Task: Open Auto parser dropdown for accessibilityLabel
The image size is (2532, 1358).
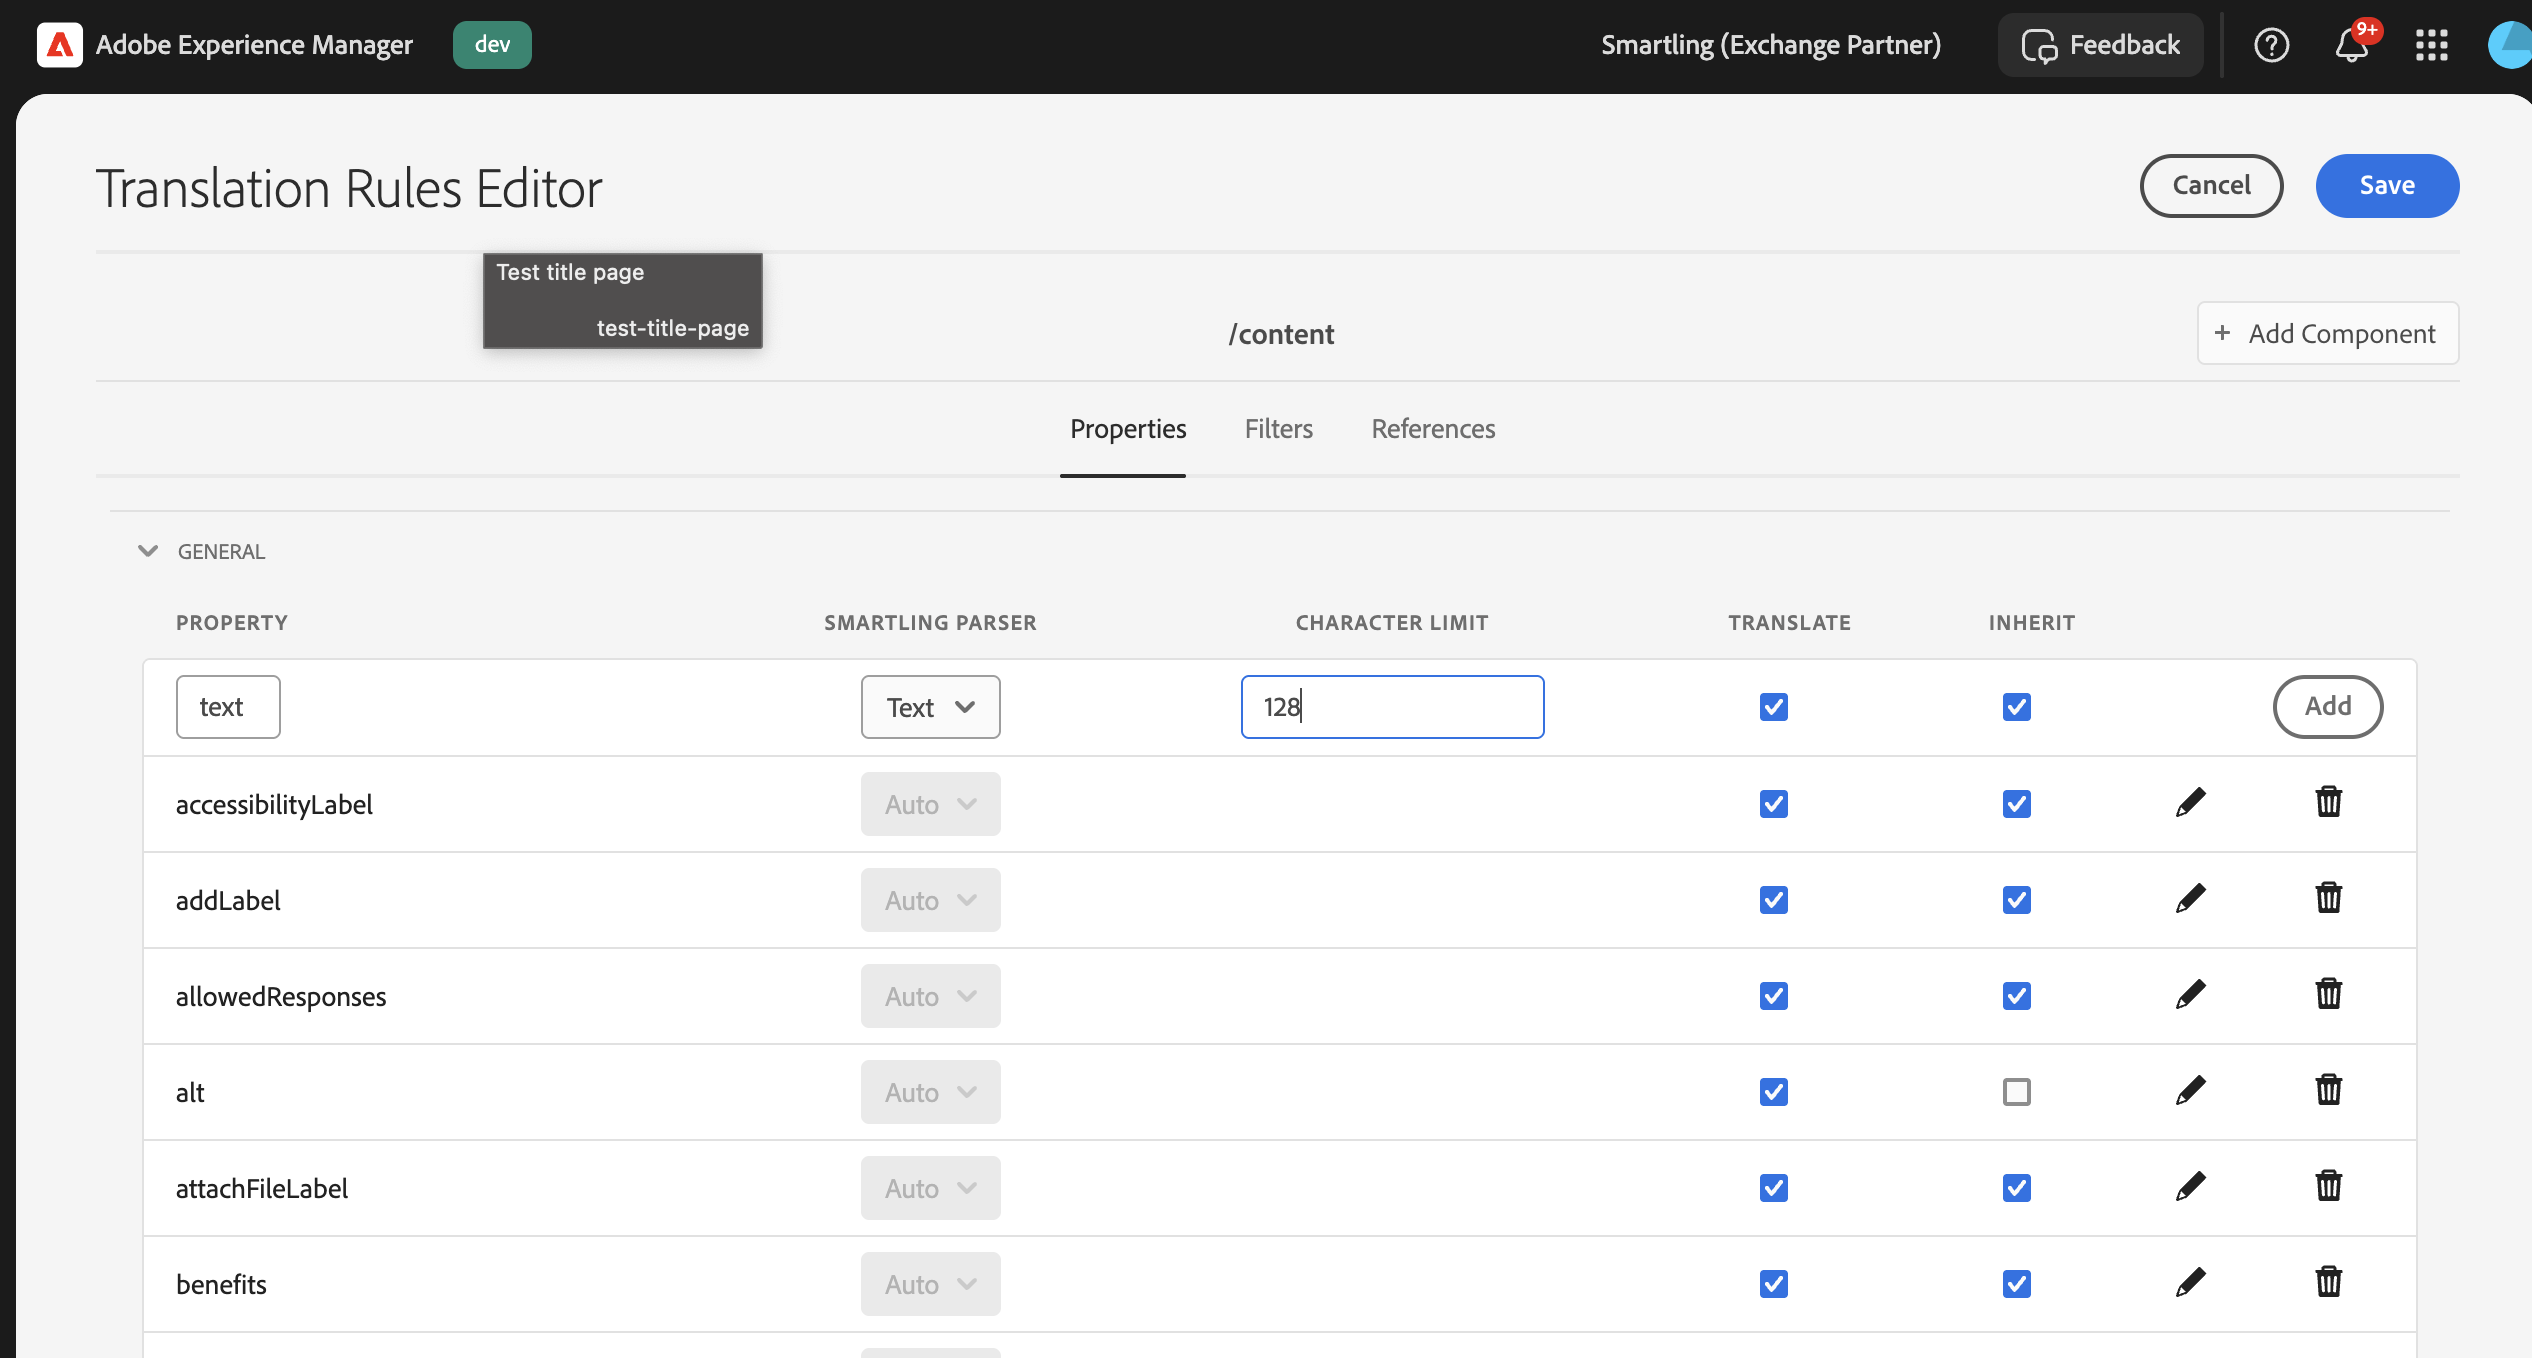Action: [930, 804]
